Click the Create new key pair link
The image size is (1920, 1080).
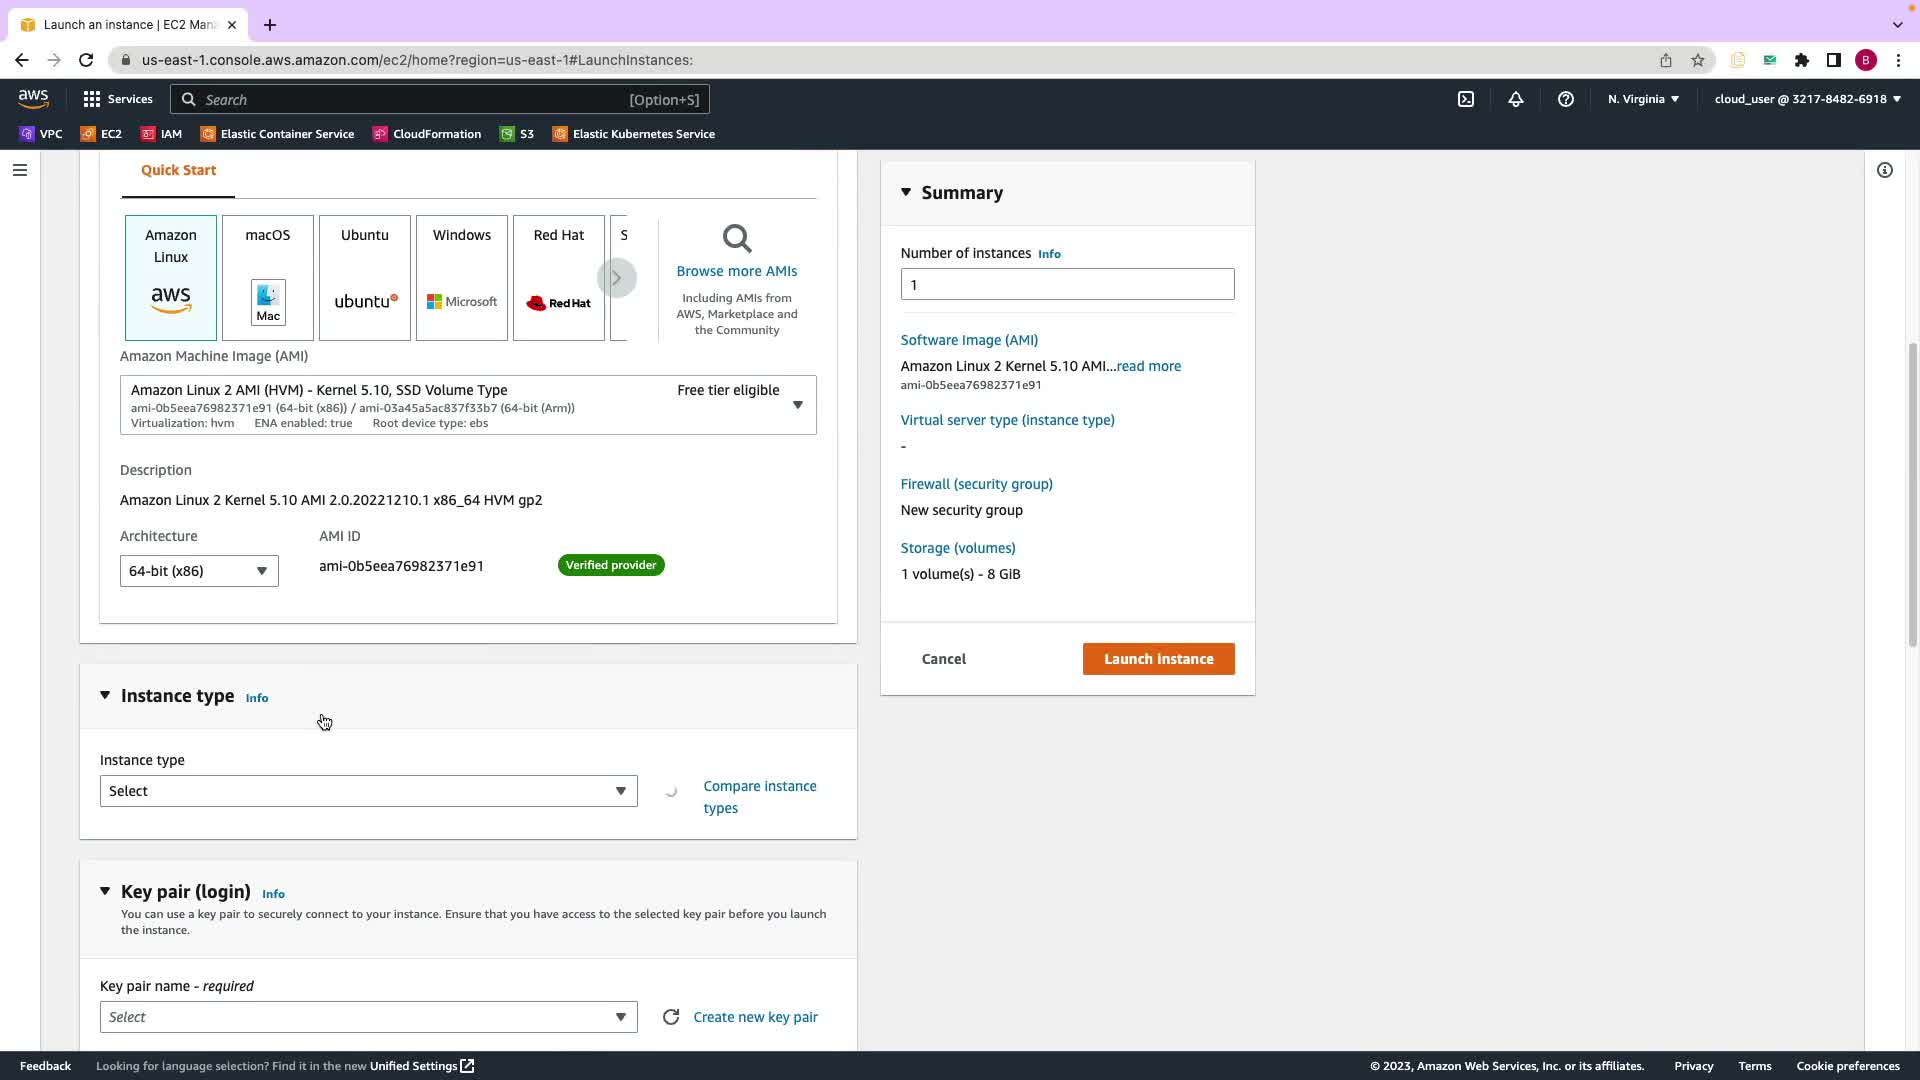pyautogui.click(x=755, y=1017)
